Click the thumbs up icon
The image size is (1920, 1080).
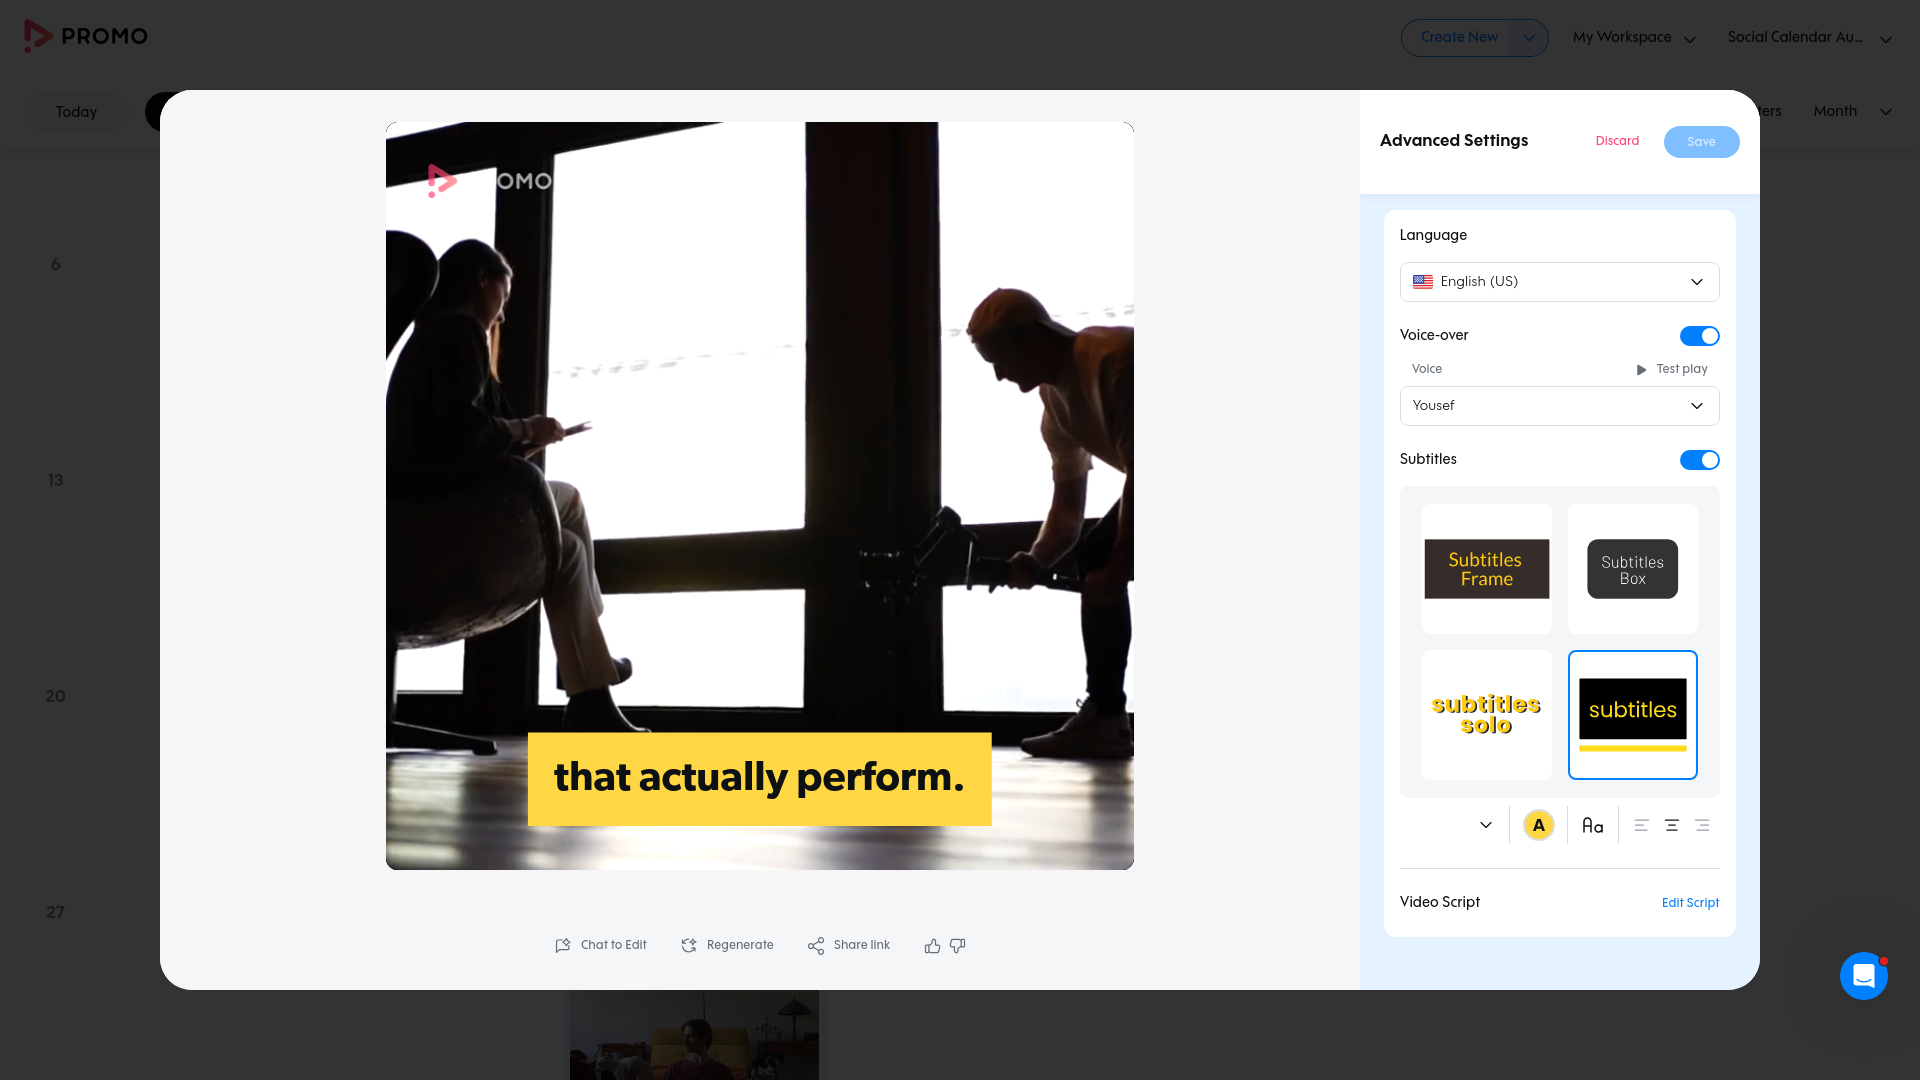pos(932,946)
